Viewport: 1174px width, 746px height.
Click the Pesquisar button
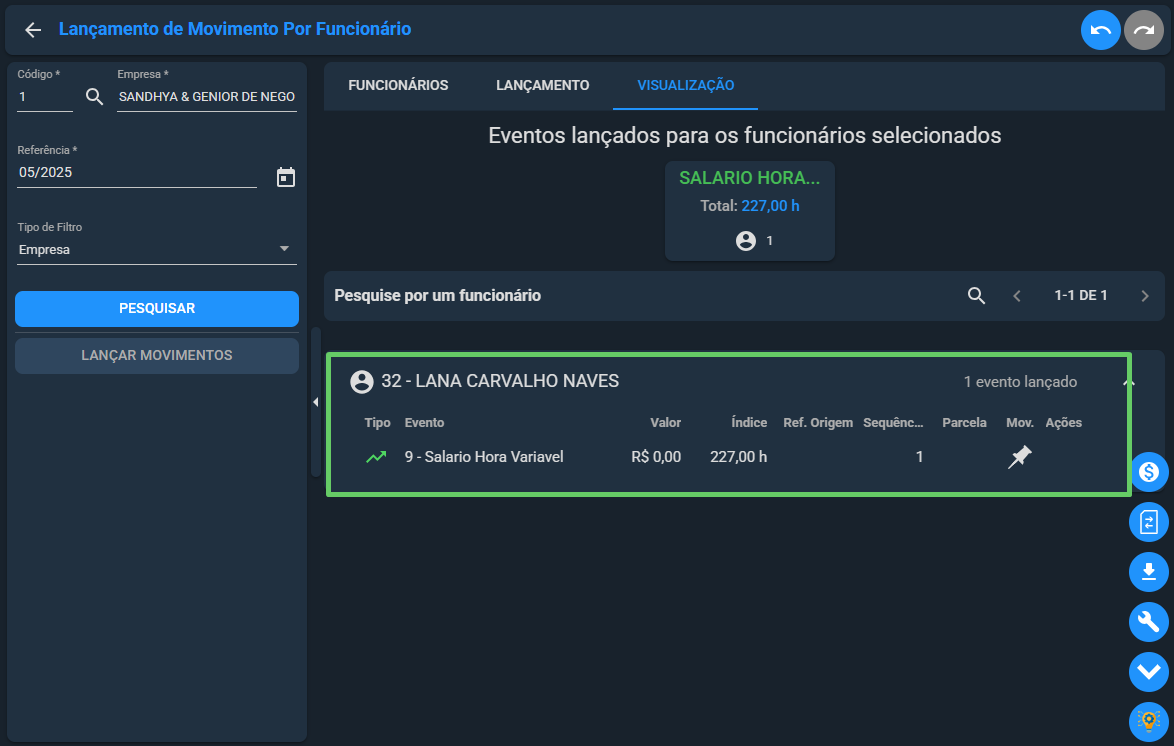[156, 309]
